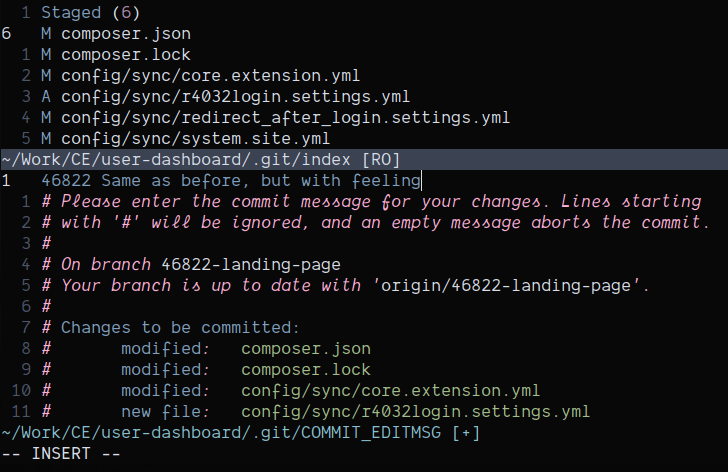728x472 pixels.
Task: Click the Staged (6) section header
Action: pyautogui.click(x=85, y=13)
